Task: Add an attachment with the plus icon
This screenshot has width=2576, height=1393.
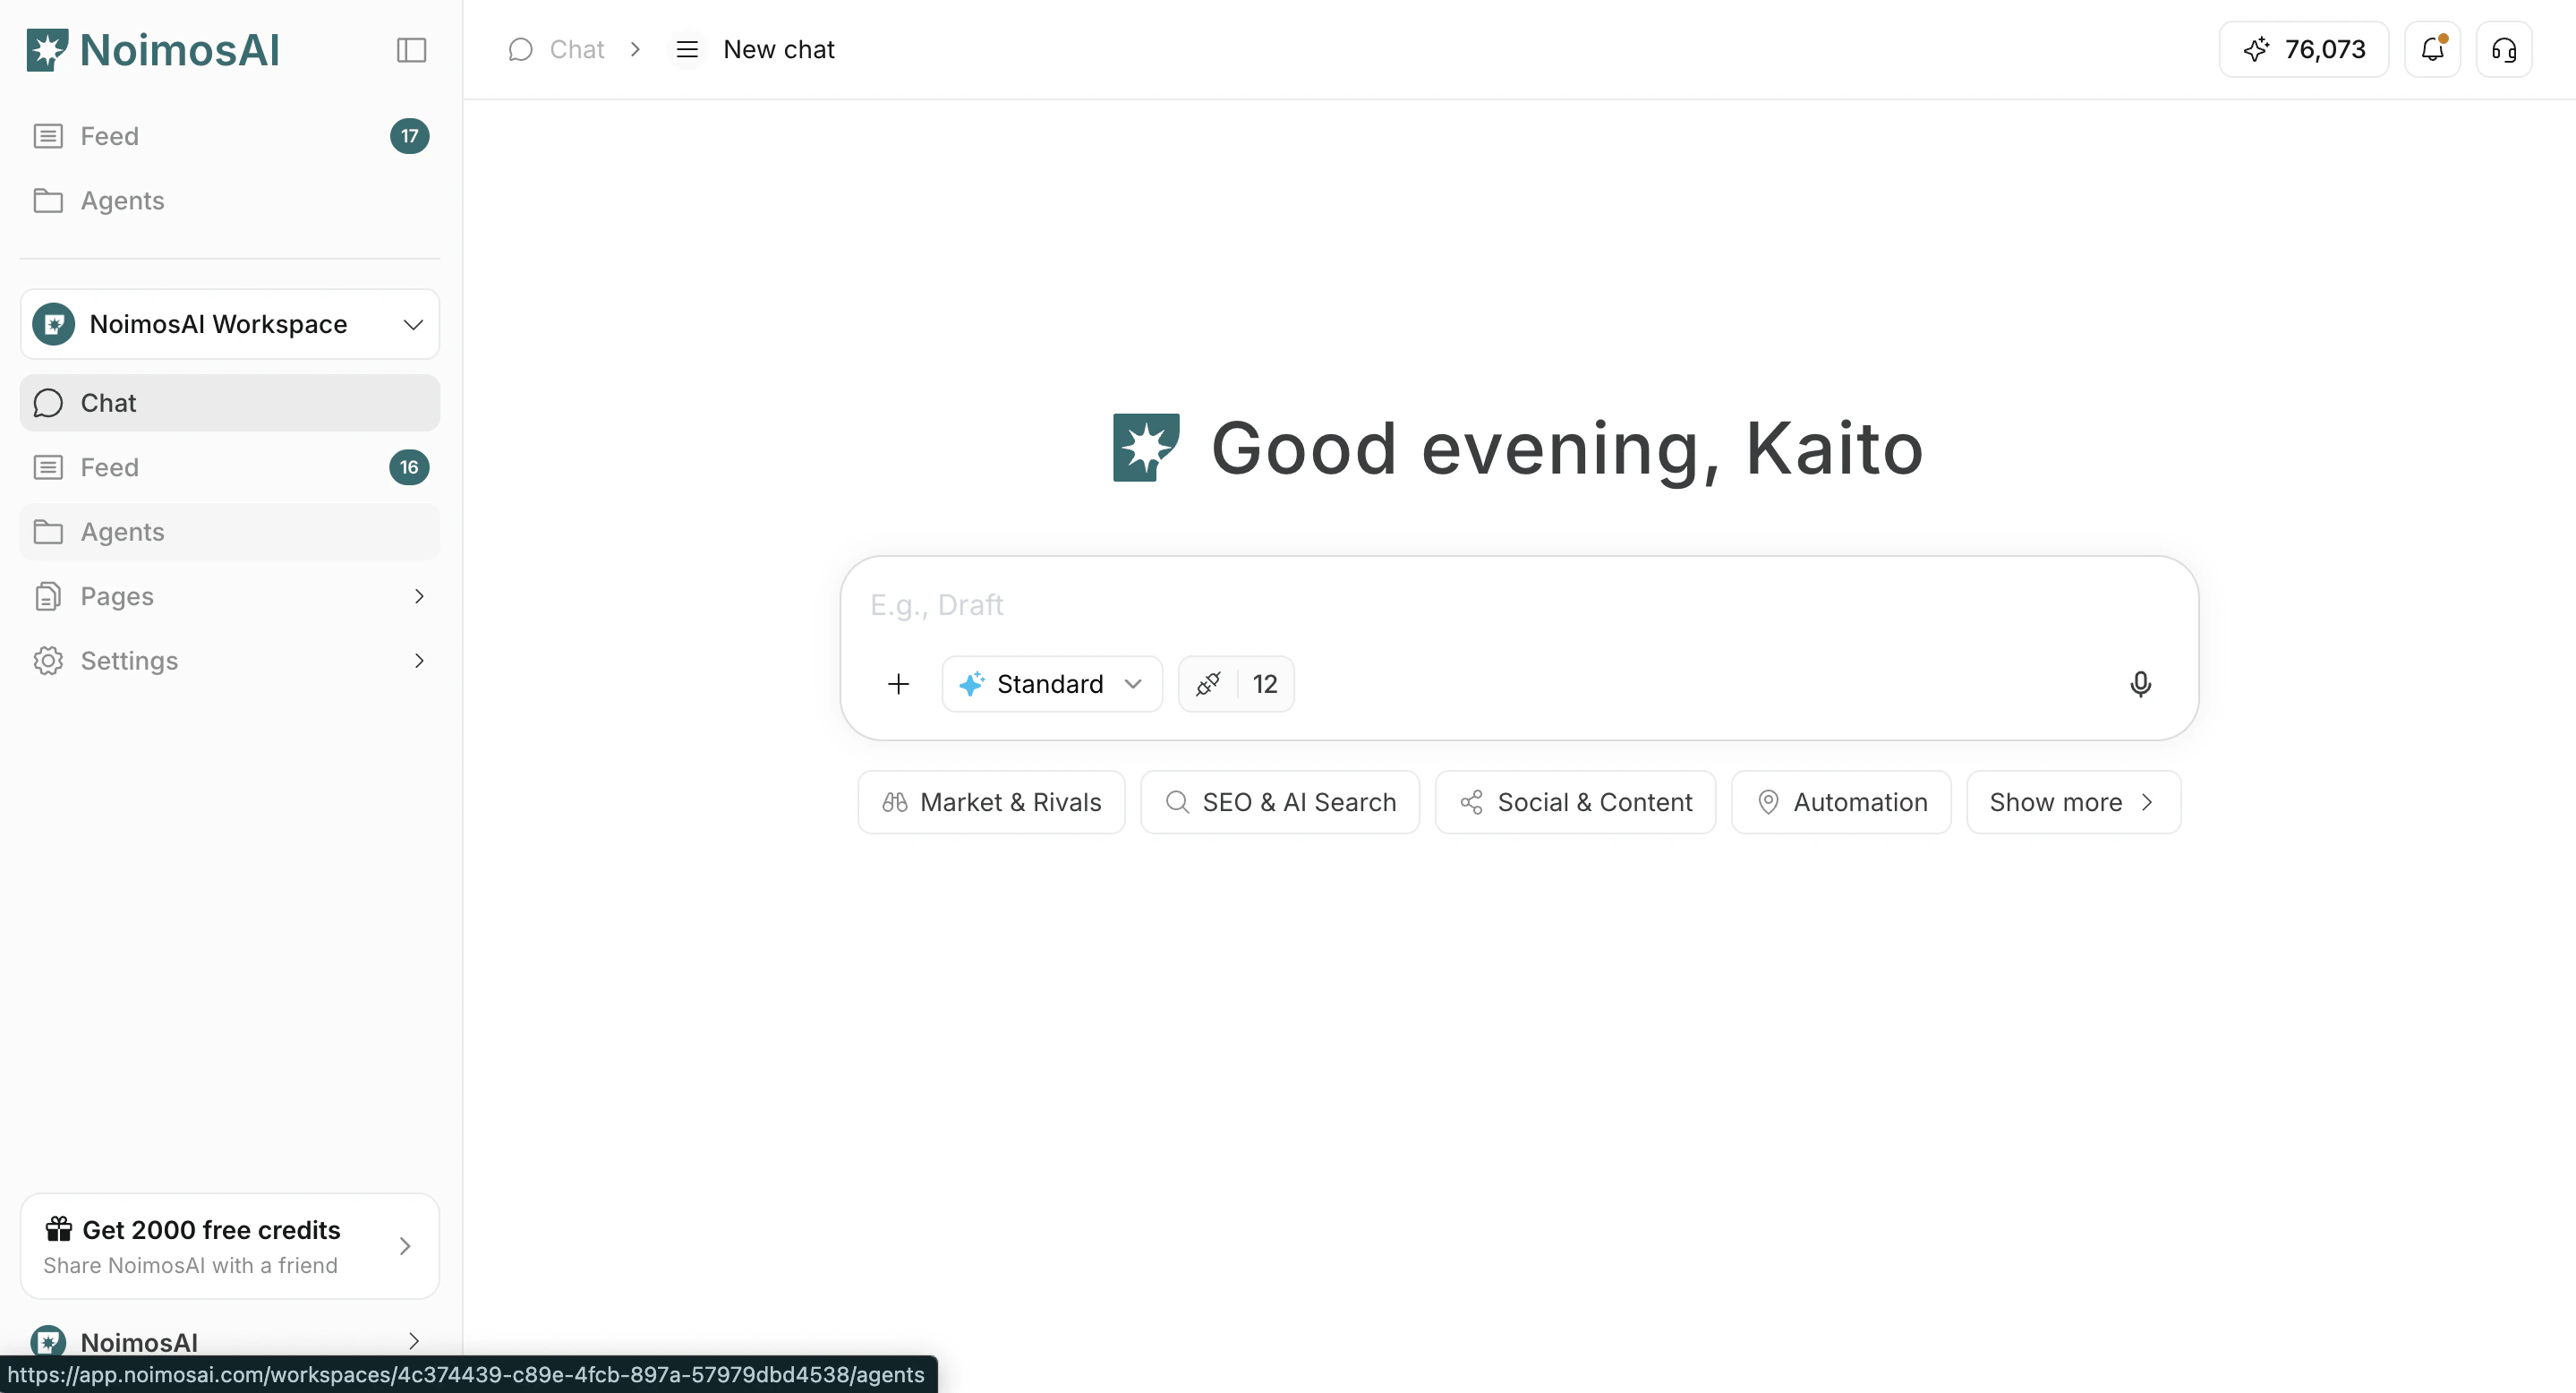Action: [898, 684]
